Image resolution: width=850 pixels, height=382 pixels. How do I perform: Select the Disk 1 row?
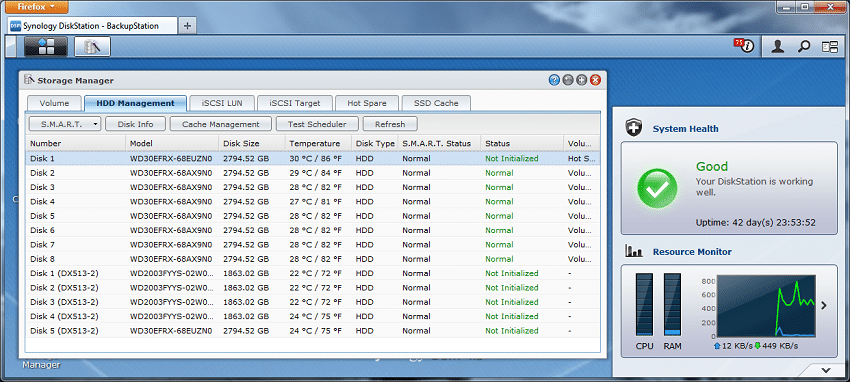(313, 158)
